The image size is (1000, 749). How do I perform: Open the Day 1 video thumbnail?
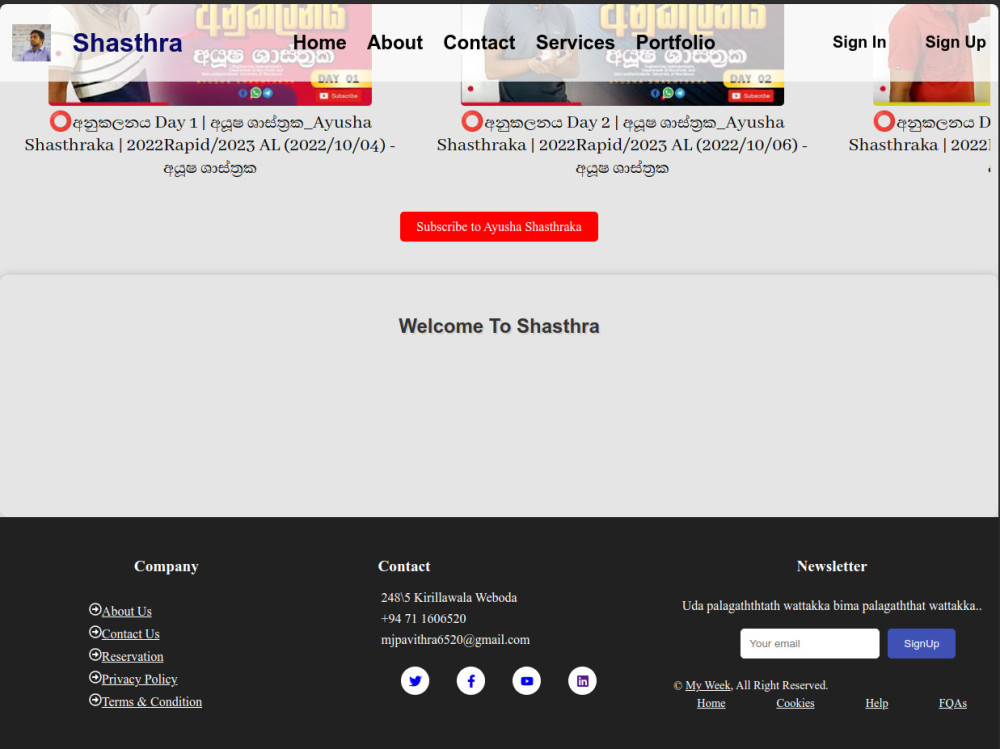(210, 54)
